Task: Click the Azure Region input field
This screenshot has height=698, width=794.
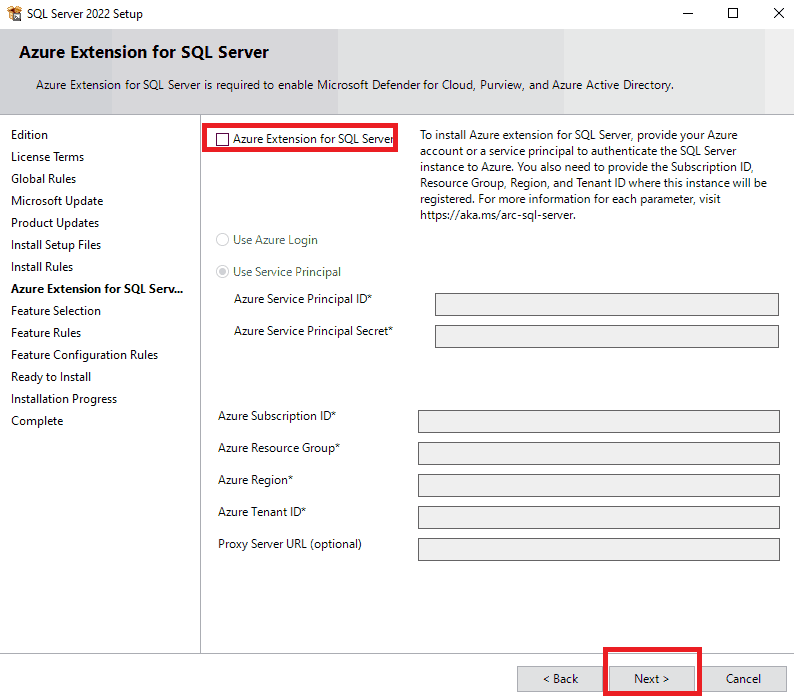Action: click(598, 485)
